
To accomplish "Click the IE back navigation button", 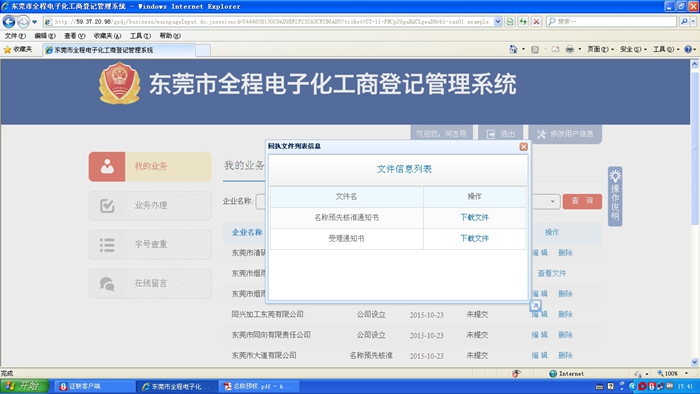I will (x=8, y=21).
